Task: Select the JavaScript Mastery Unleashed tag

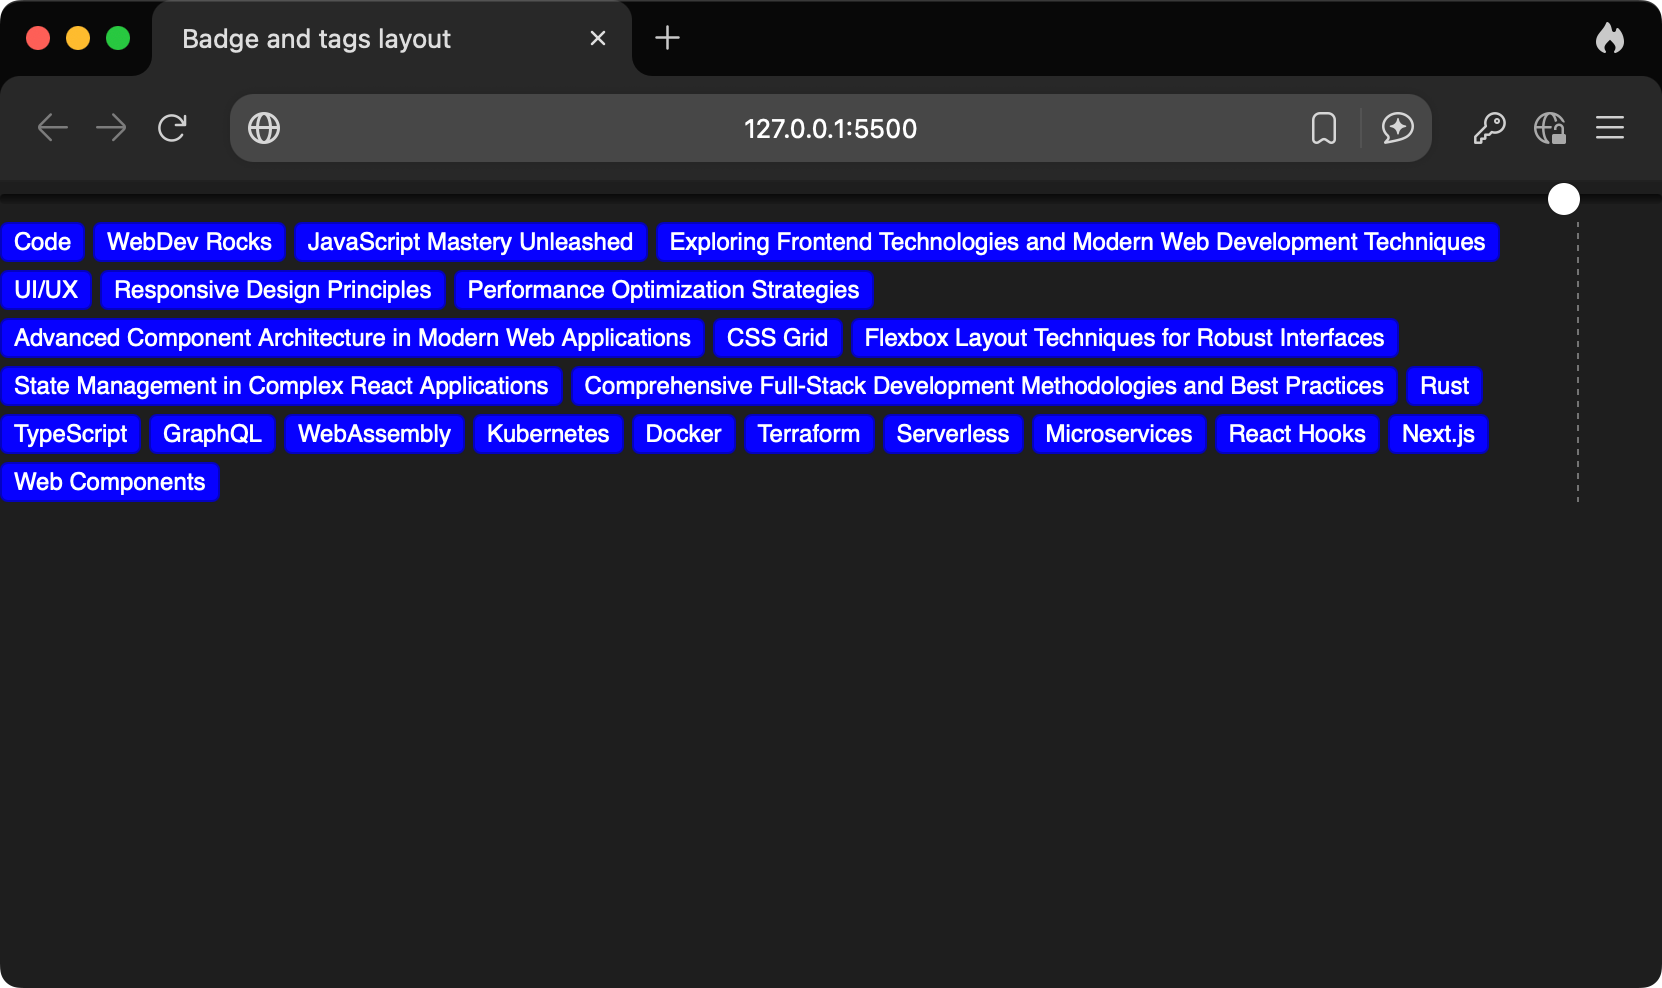Action: click(470, 242)
